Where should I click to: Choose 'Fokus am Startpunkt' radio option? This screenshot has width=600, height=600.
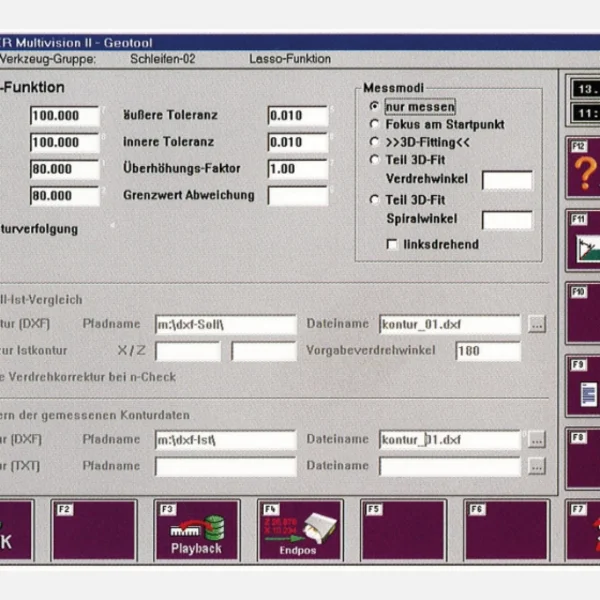pyautogui.click(x=374, y=125)
